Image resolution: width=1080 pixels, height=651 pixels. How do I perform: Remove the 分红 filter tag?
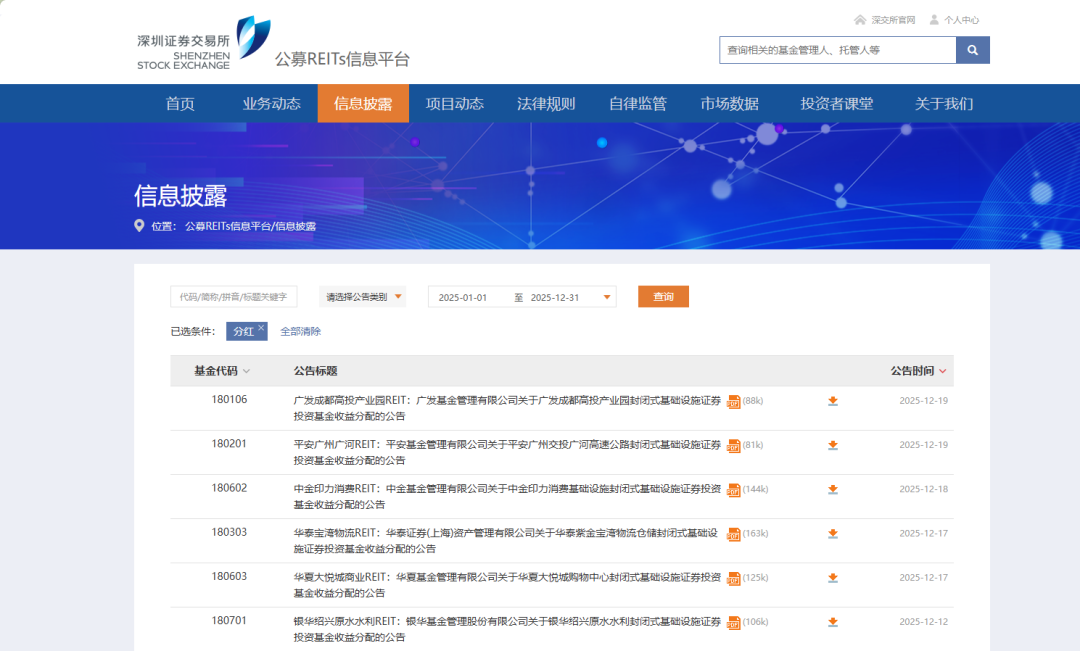[261, 327]
